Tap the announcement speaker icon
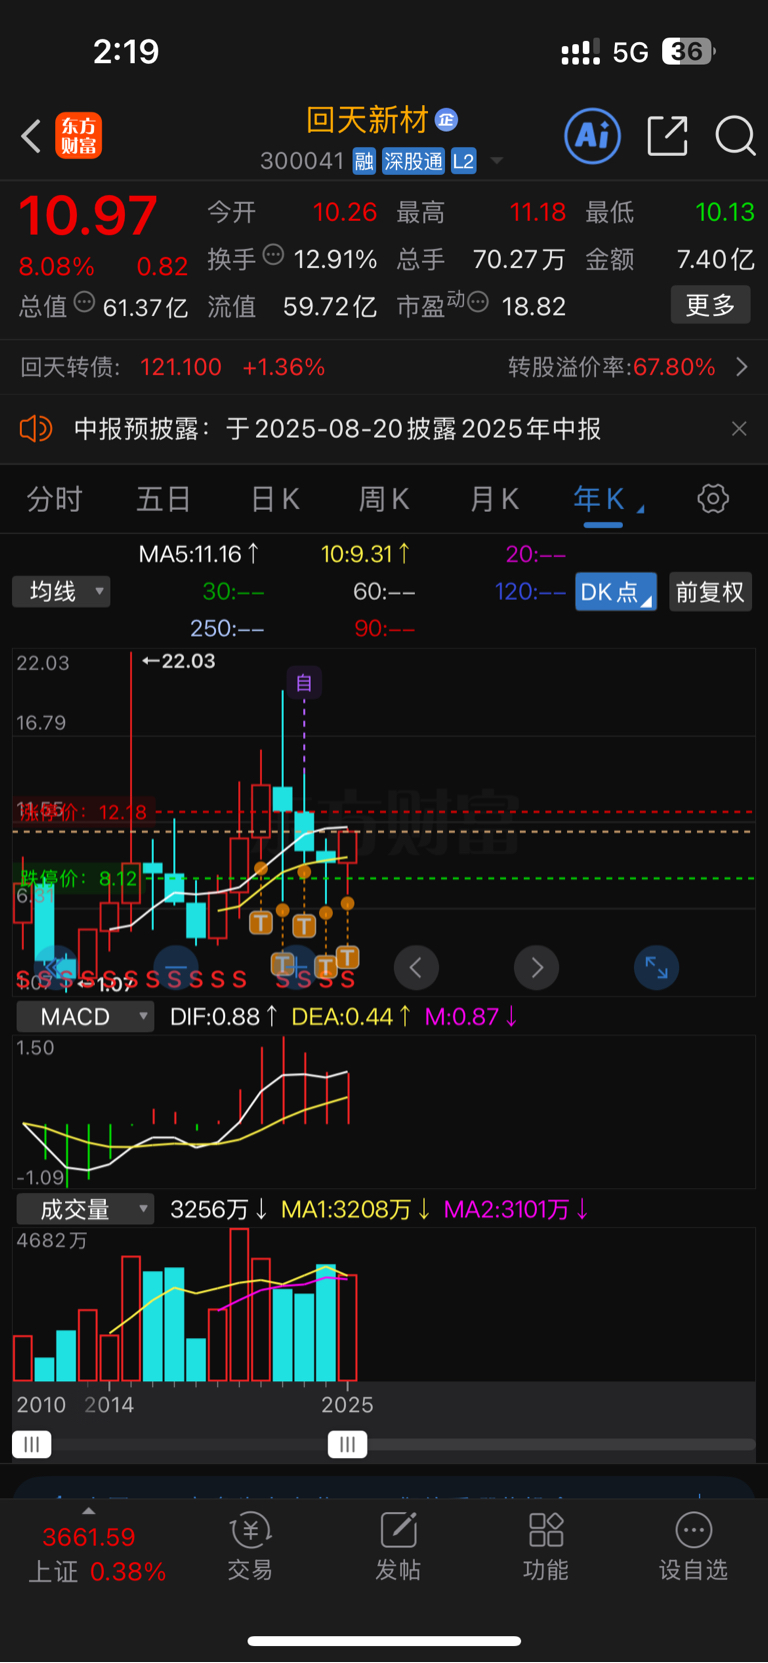 [x=36, y=429]
